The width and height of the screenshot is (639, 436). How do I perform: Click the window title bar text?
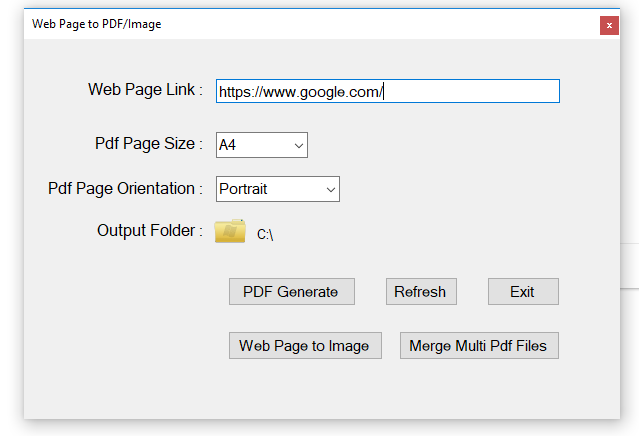(96, 24)
